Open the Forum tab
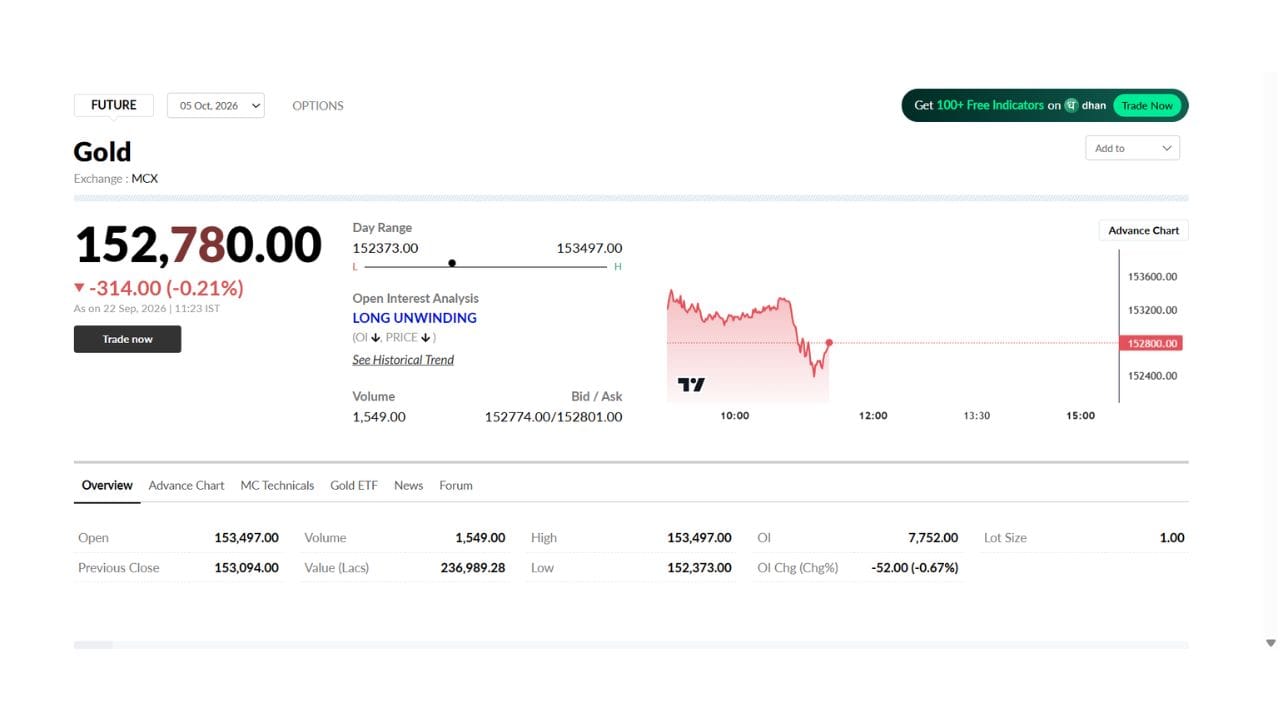The image size is (1280, 720). [x=456, y=485]
